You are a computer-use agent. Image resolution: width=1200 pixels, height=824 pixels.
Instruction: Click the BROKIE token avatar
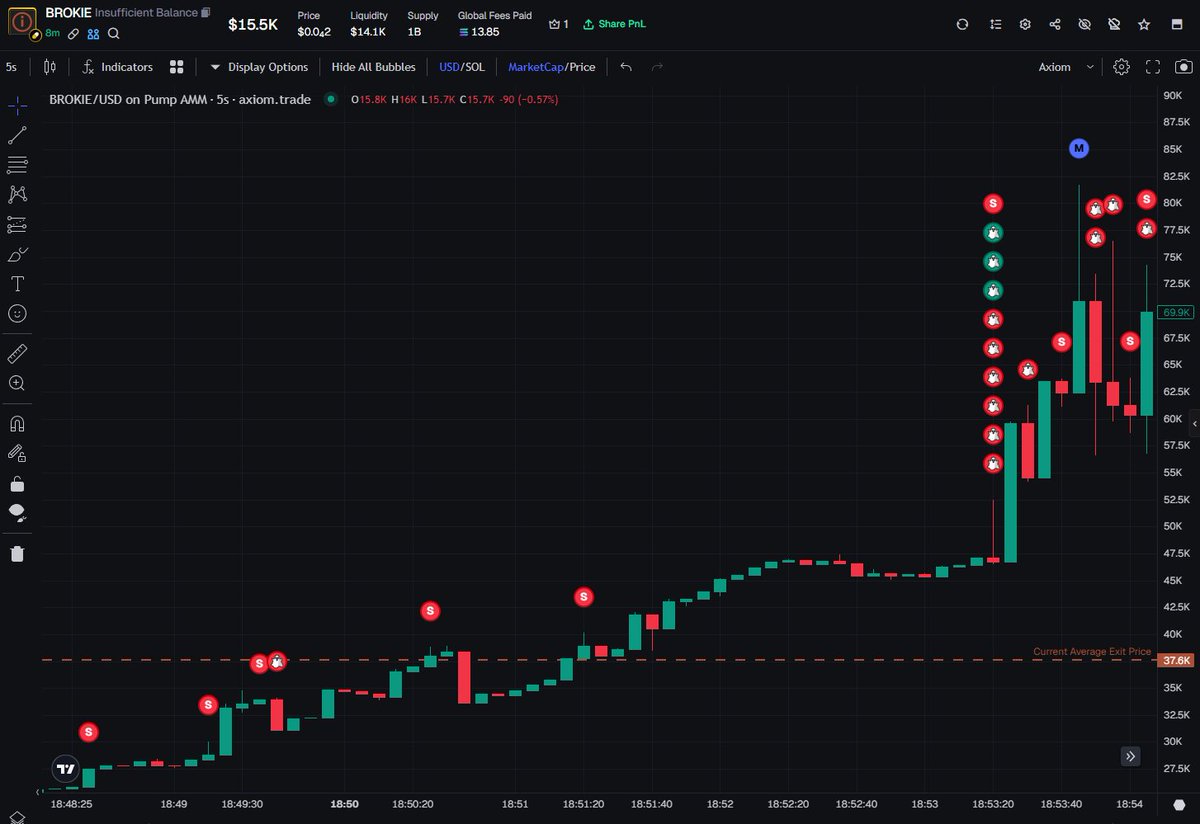click(21, 22)
